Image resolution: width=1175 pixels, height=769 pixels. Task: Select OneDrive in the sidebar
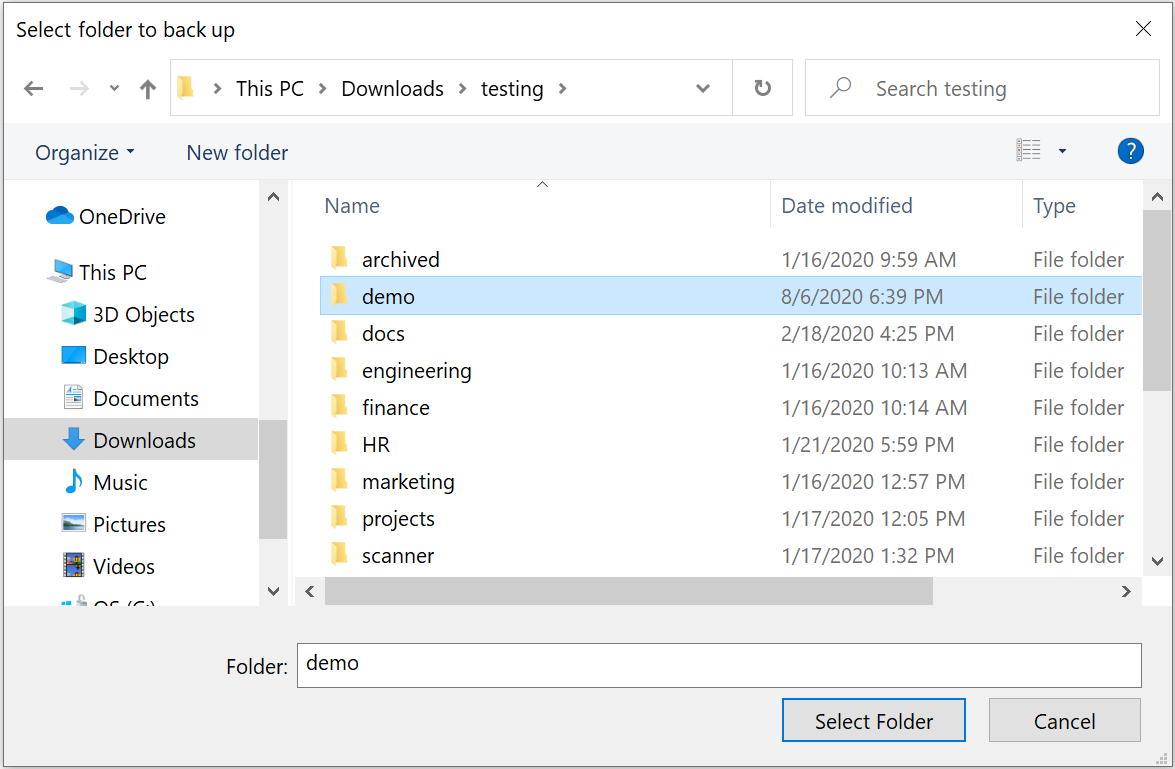[x=121, y=217]
